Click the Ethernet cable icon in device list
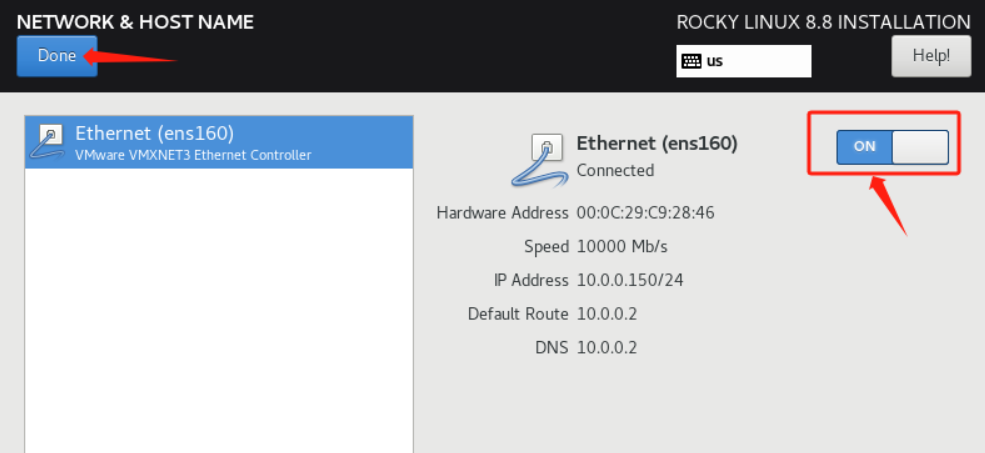Viewport: 985px width, 453px height. [x=48, y=141]
